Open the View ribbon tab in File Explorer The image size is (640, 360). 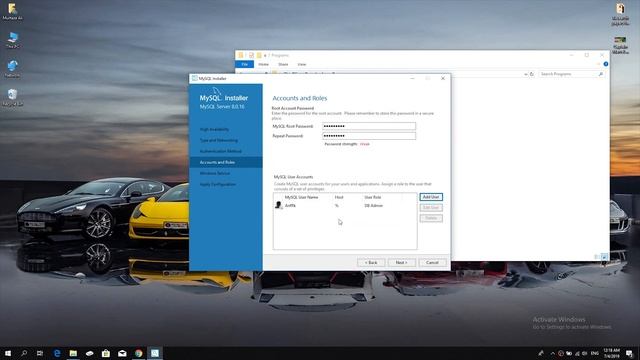[x=302, y=64]
